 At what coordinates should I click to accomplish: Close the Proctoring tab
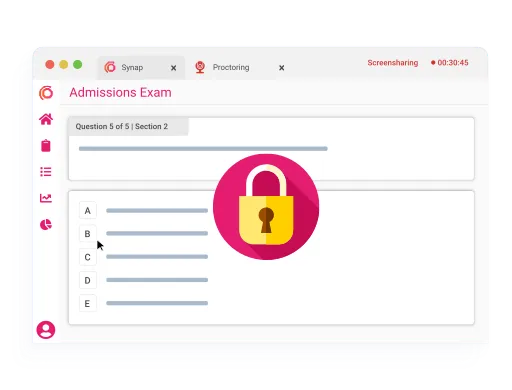click(x=282, y=68)
